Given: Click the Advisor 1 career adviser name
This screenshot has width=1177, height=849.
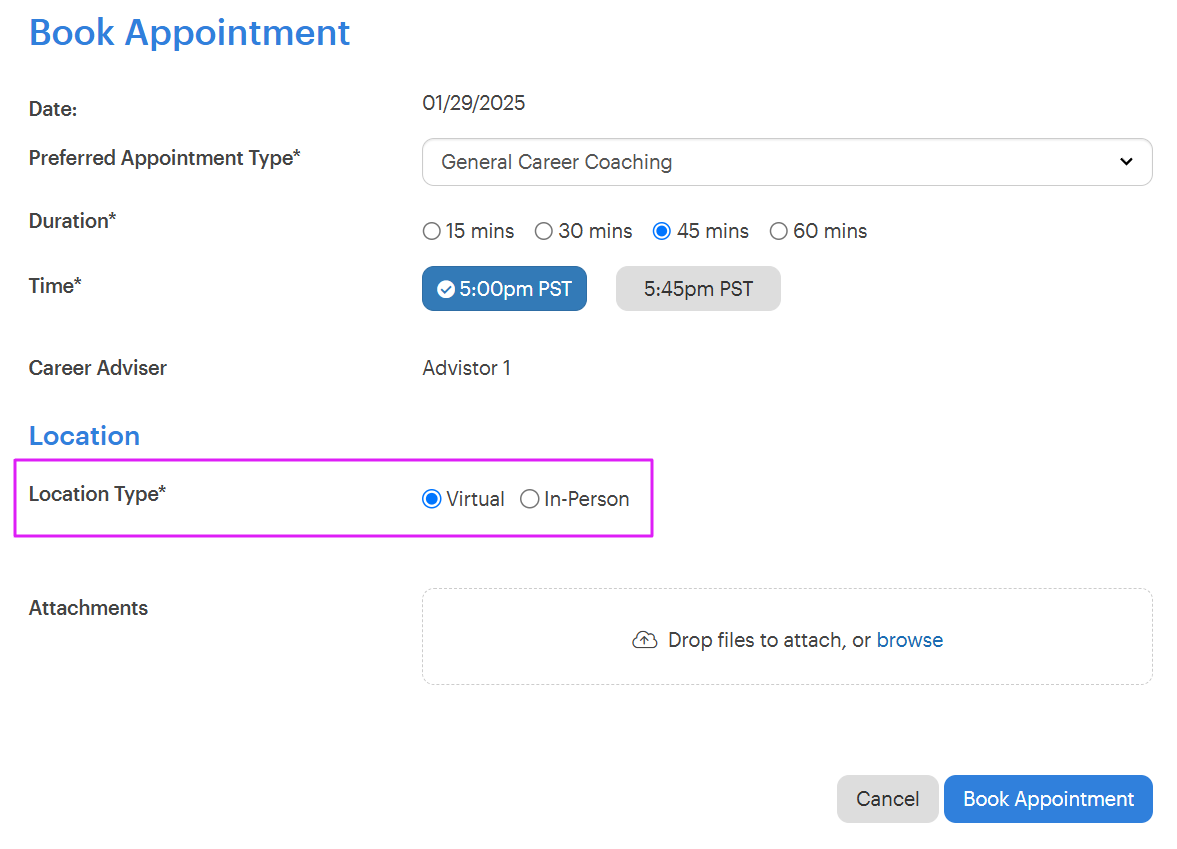Looking at the screenshot, I should pyautogui.click(x=466, y=368).
